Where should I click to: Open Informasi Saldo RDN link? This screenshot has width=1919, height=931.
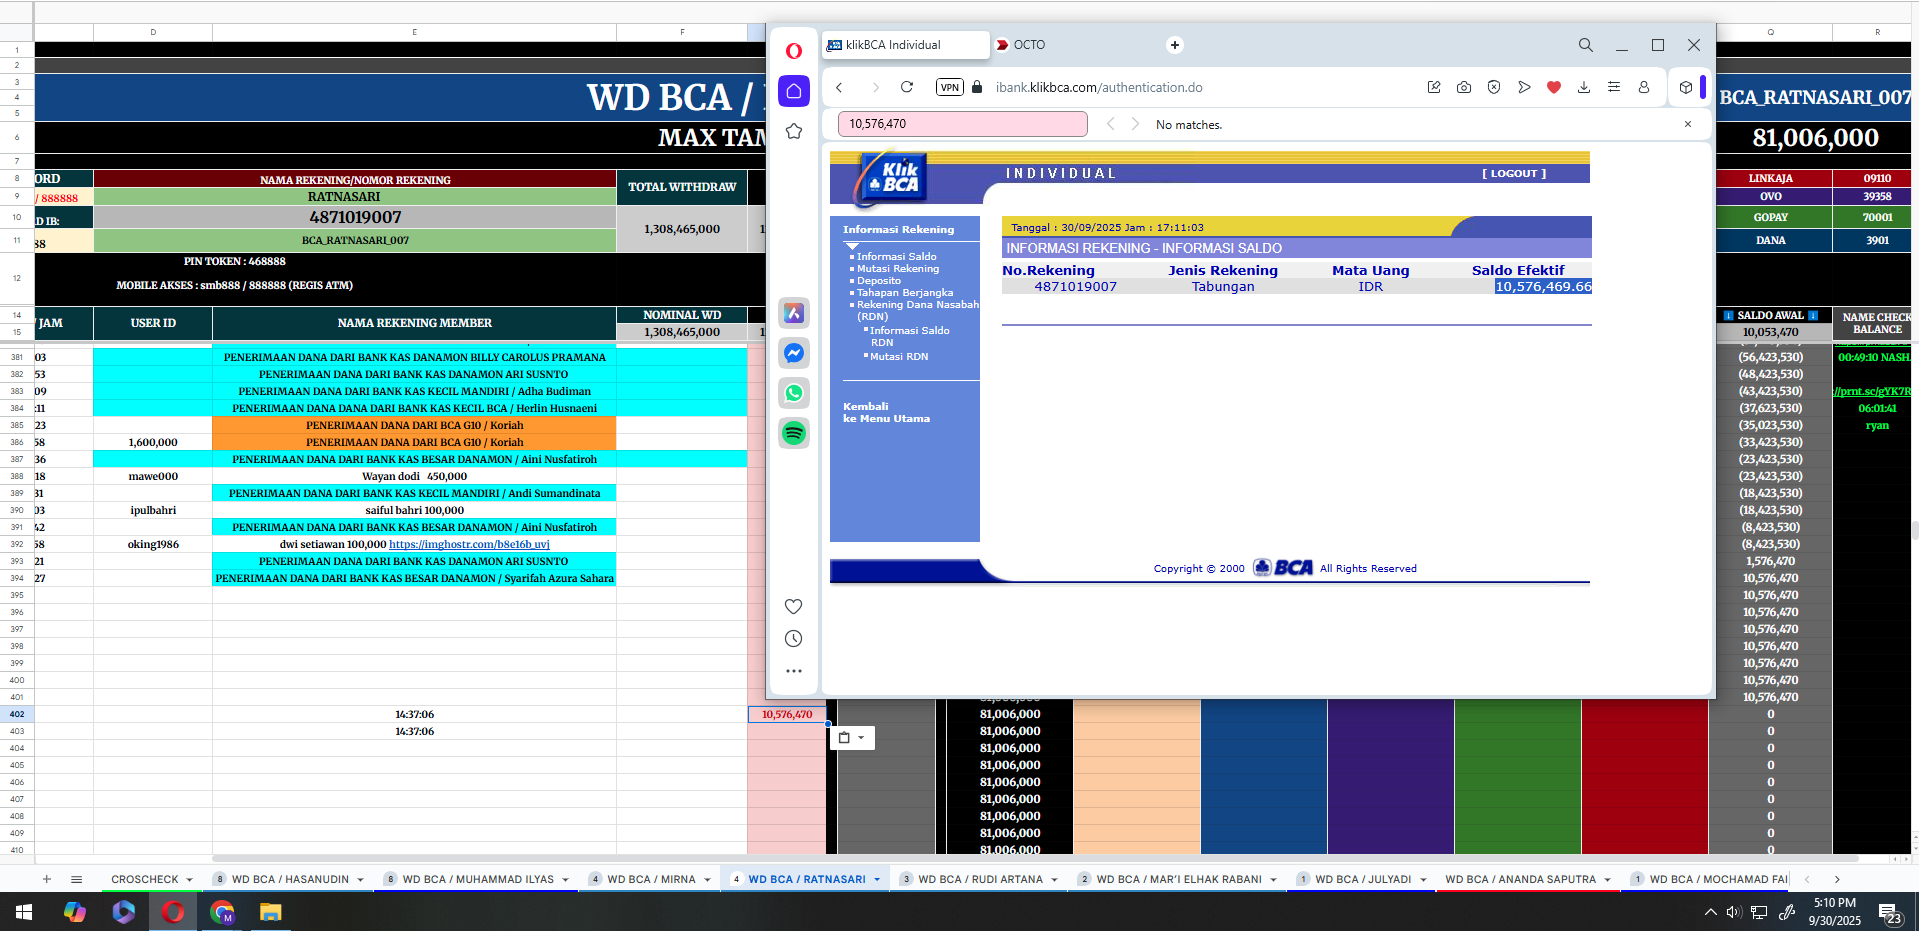pyautogui.click(x=909, y=336)
